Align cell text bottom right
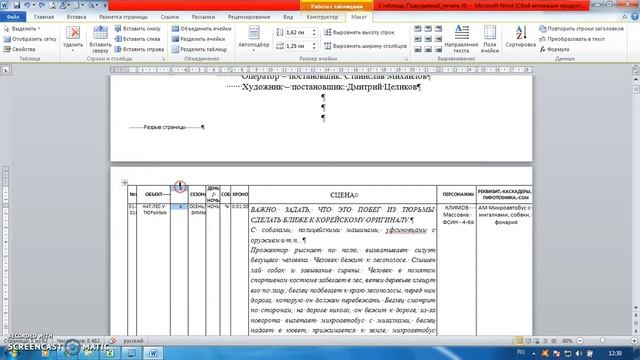The image size is (640, 360). click(438, 49)
